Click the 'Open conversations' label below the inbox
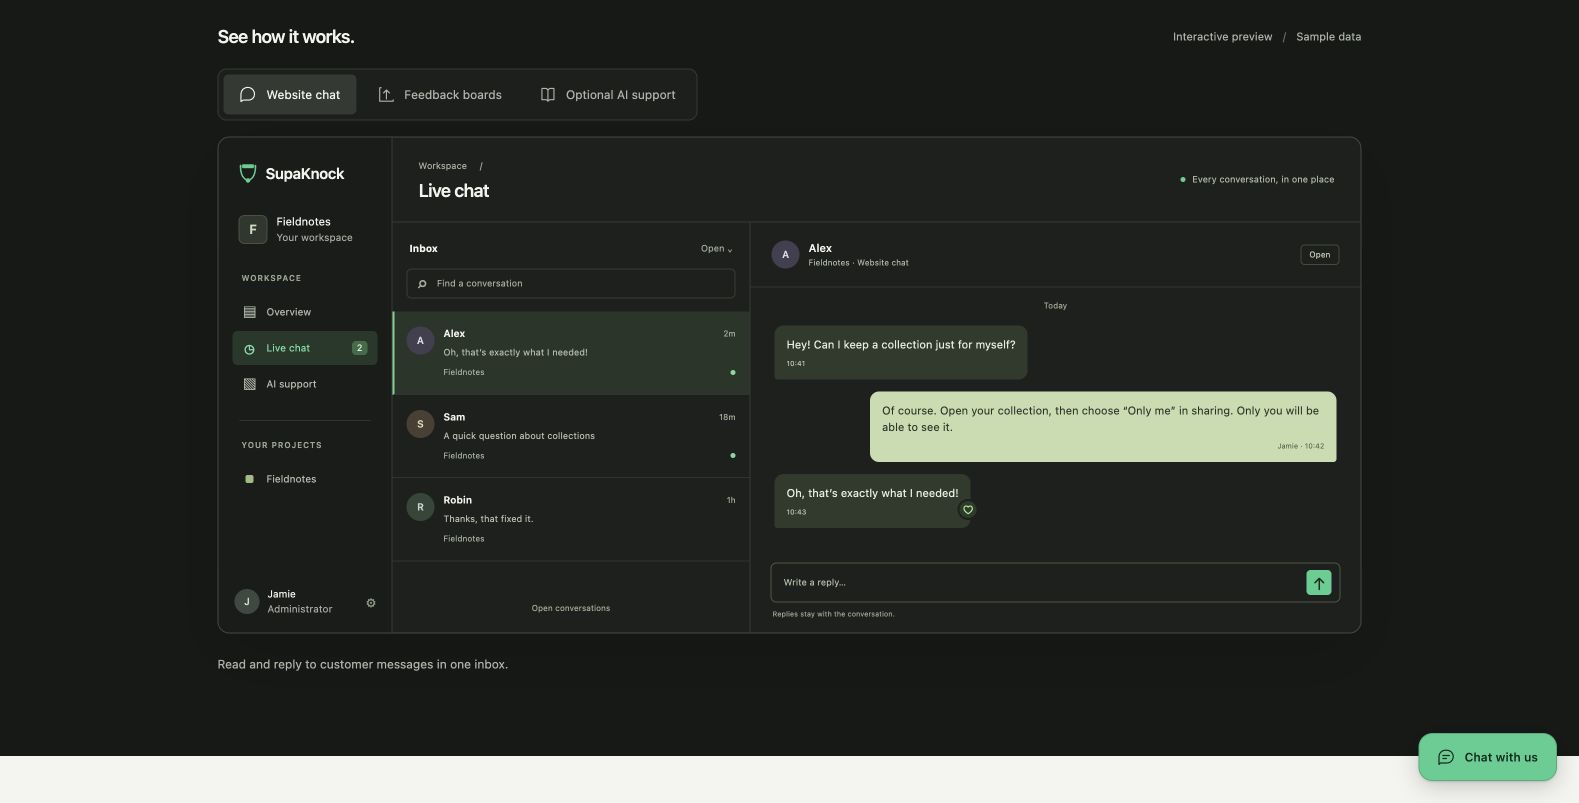The height and width of the screenshot is (803, 1579). point(571,608)
